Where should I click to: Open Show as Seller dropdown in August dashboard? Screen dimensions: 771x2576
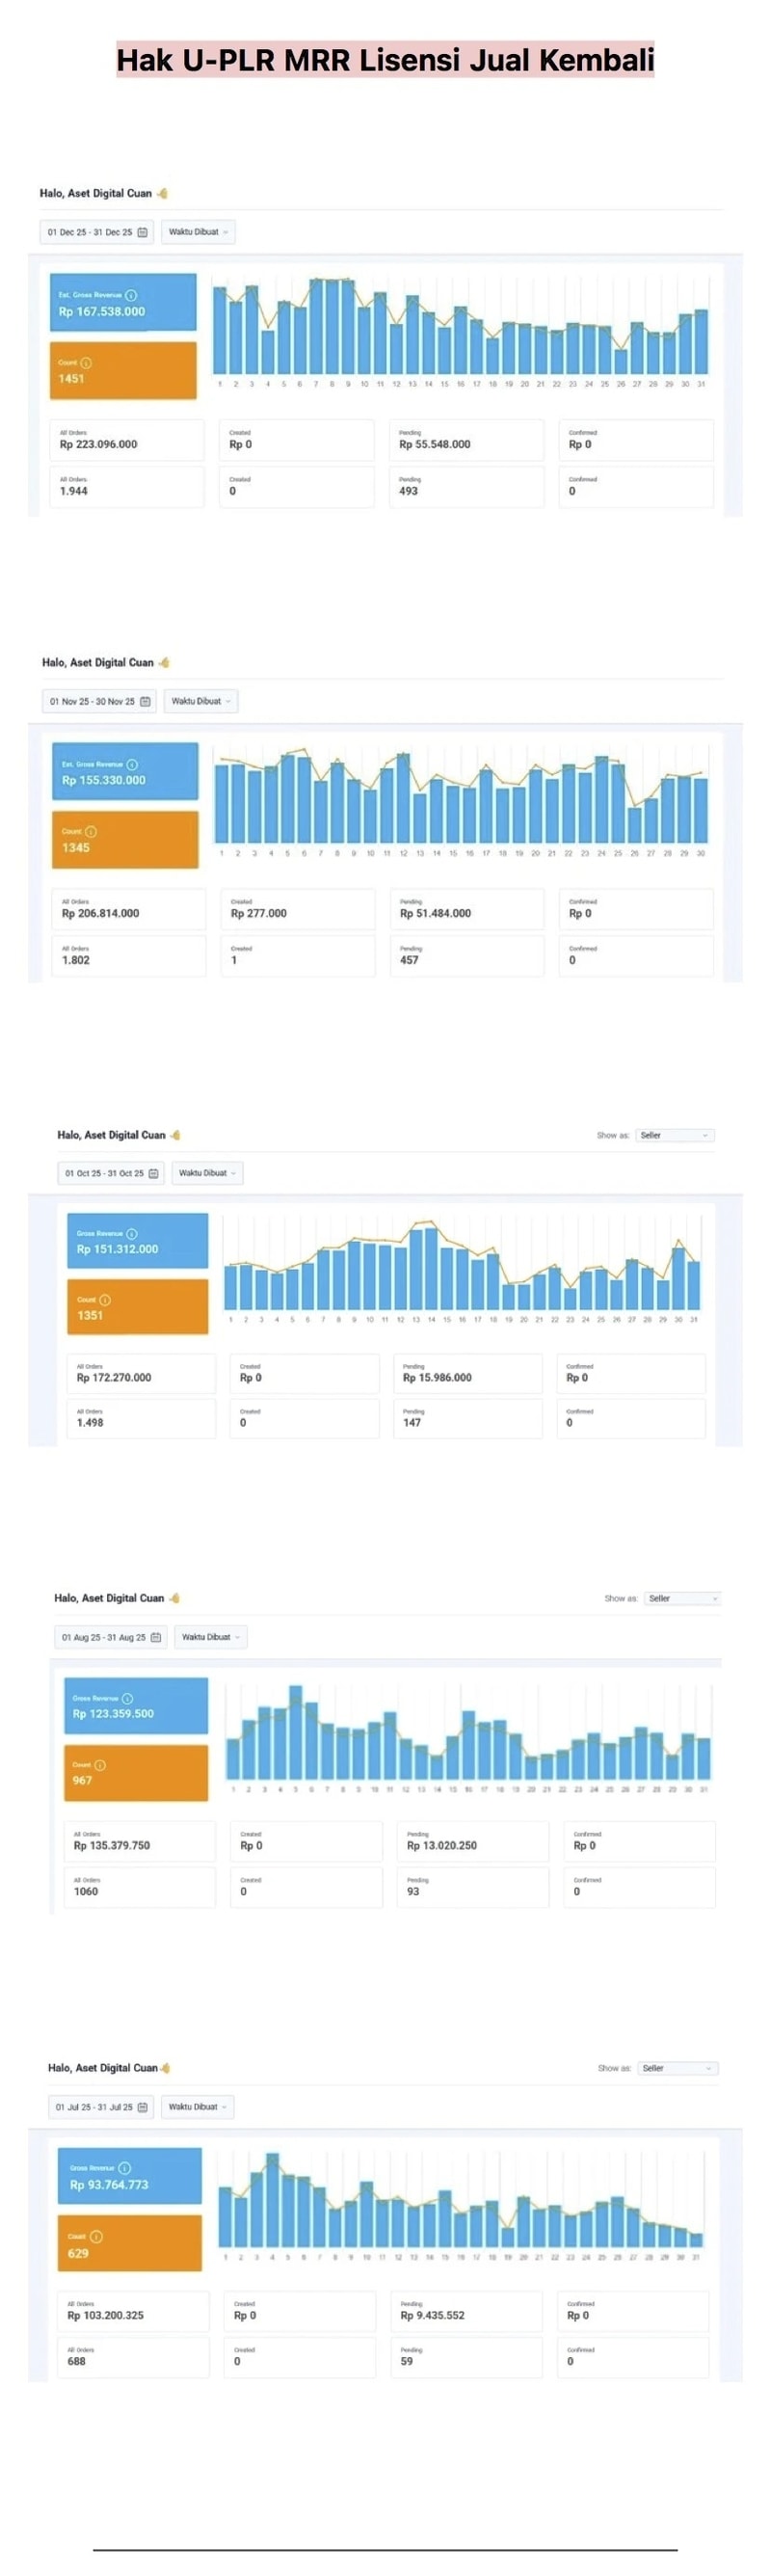click(682, 1598)
